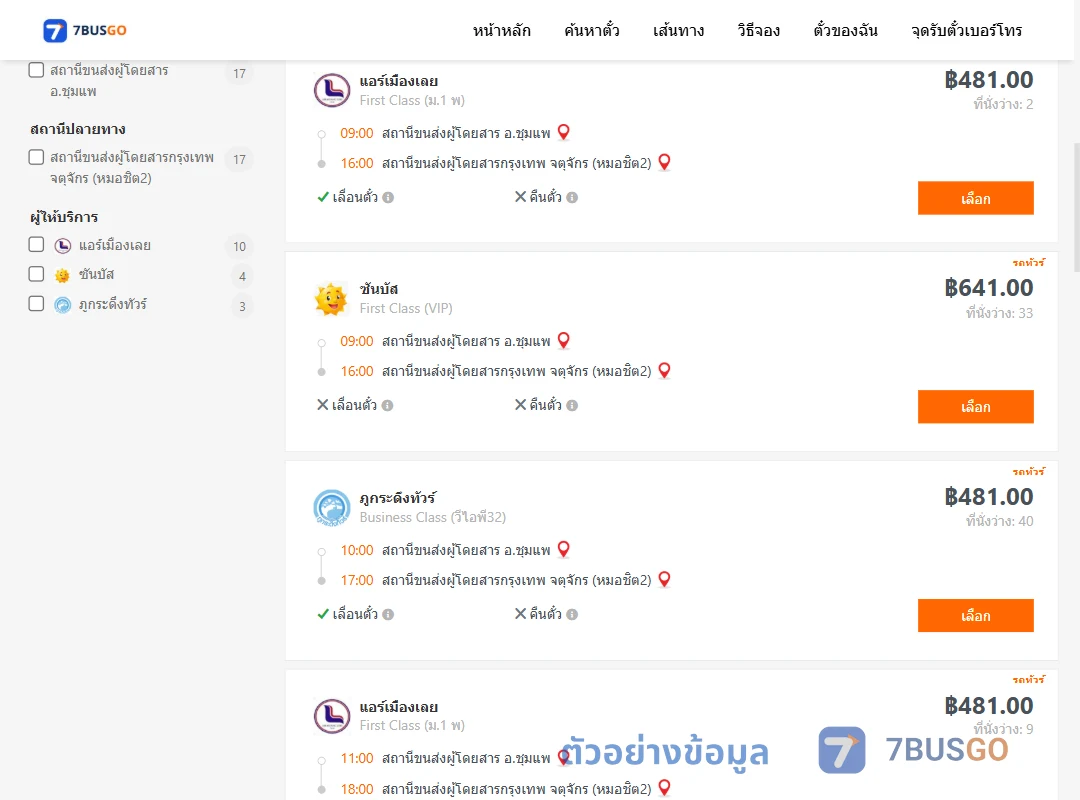This screenshot has height=800, width=1080.
Task: Show เลื่อนตั๋ว info icon on แอร์เมืองเลย 09:00 card
Action: 388,198
